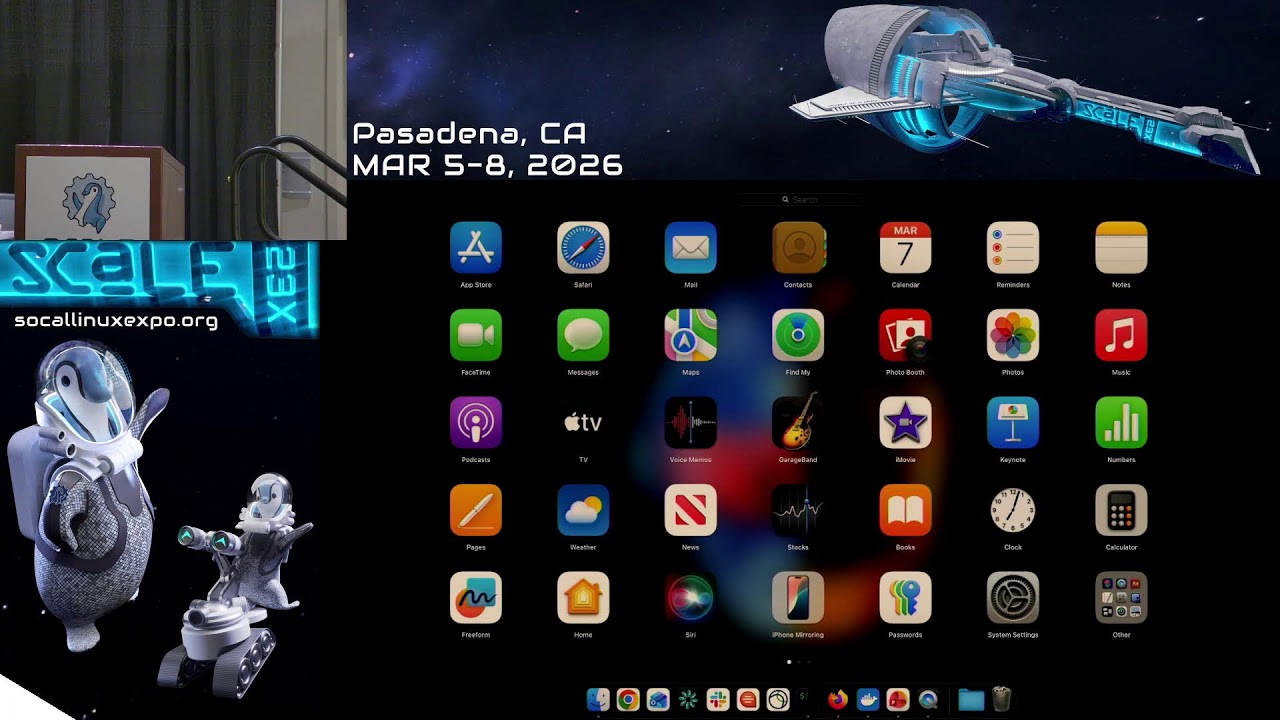Open the App Store app

pos(476,248)
